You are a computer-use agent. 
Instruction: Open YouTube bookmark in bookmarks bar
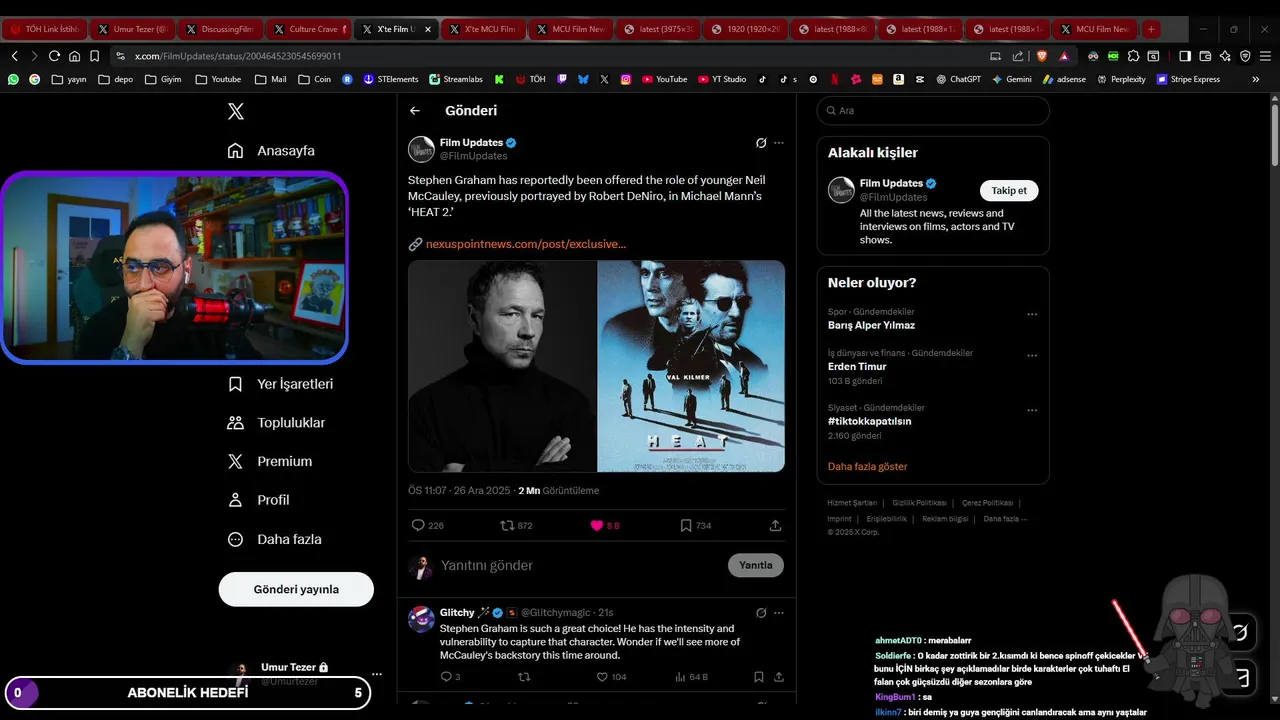coord(664,79)
